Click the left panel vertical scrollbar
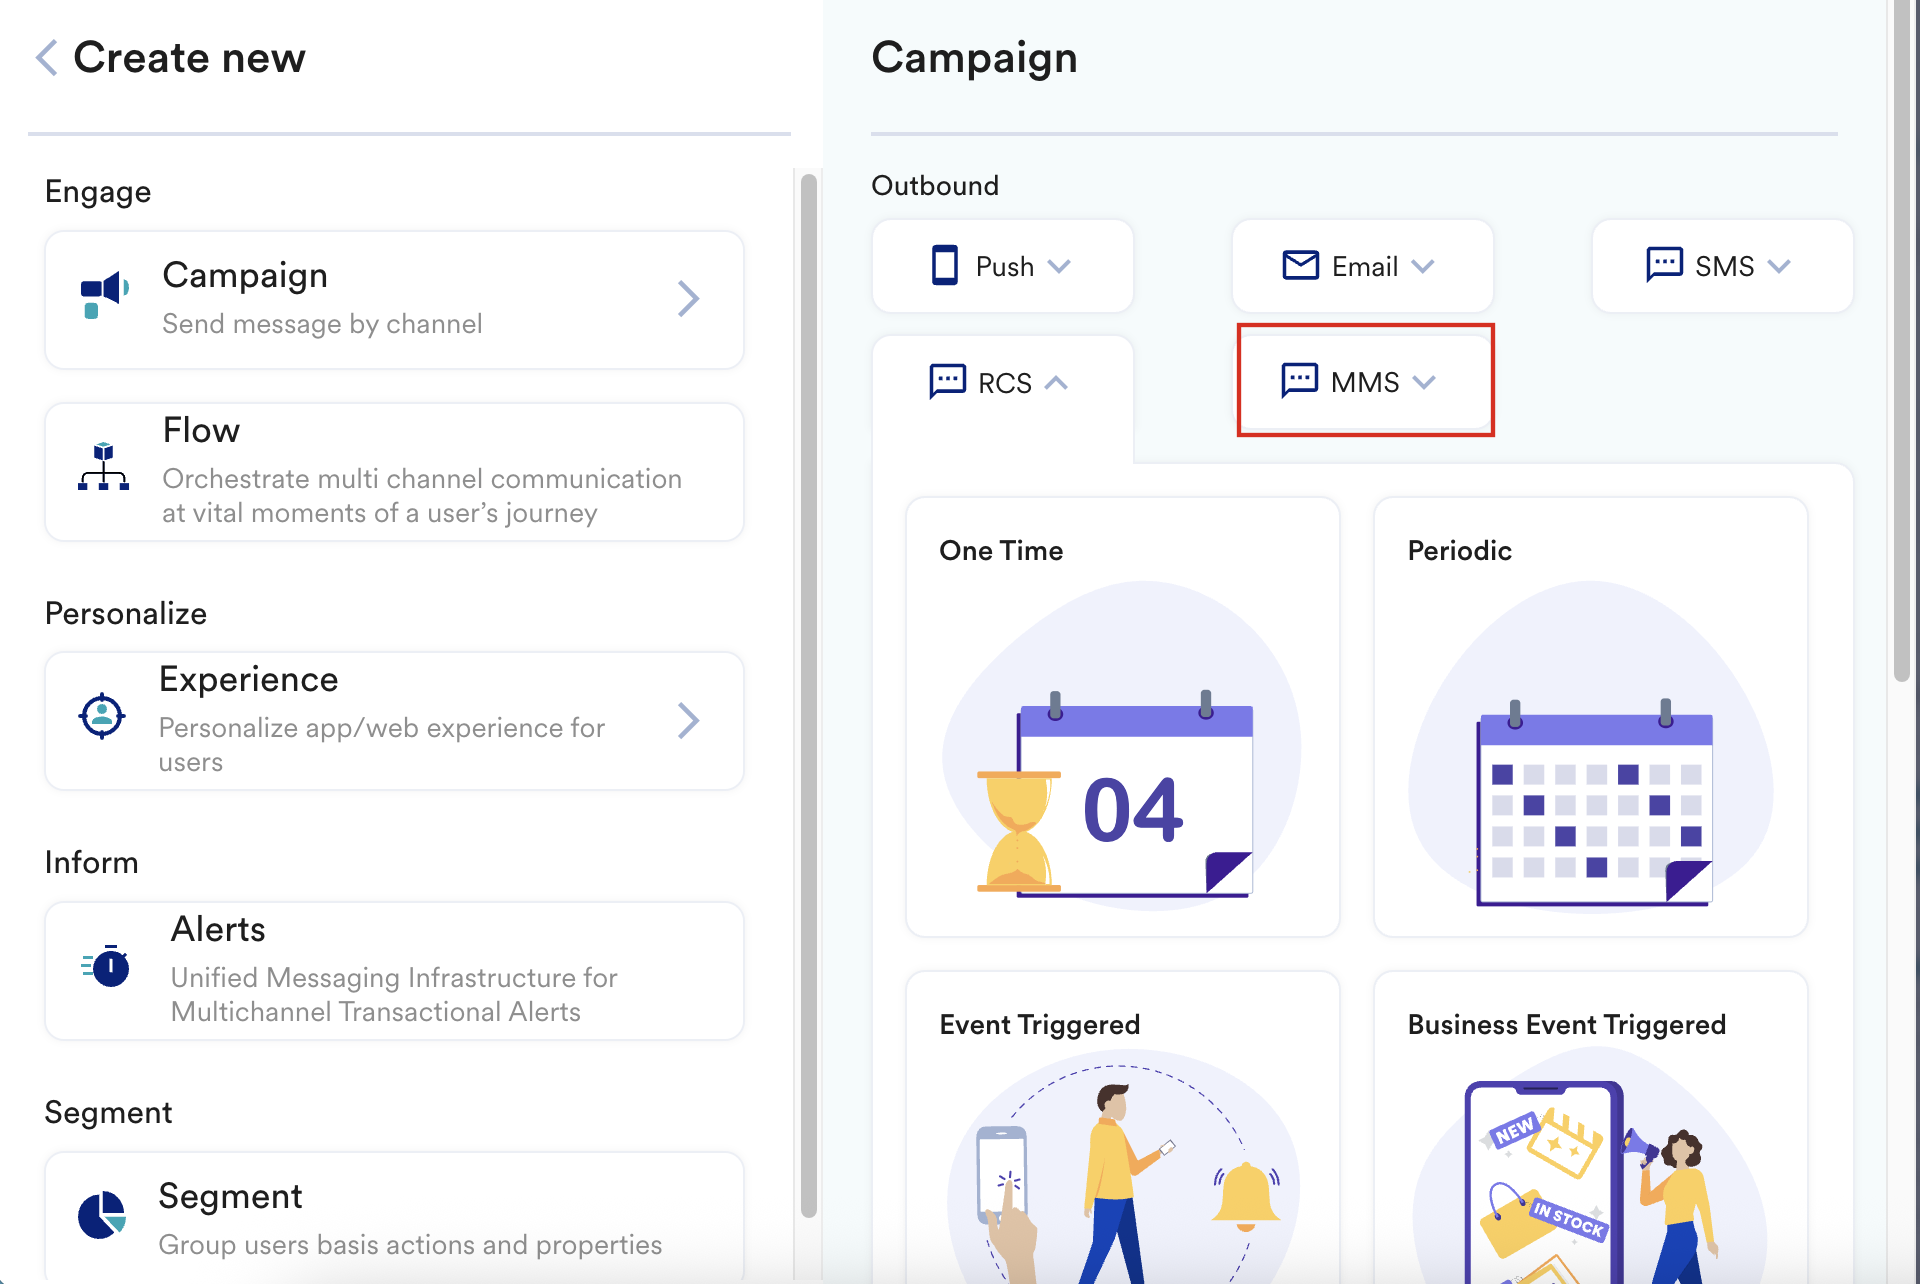Viewport: 1920px width, 1284px height. point(808,690)
